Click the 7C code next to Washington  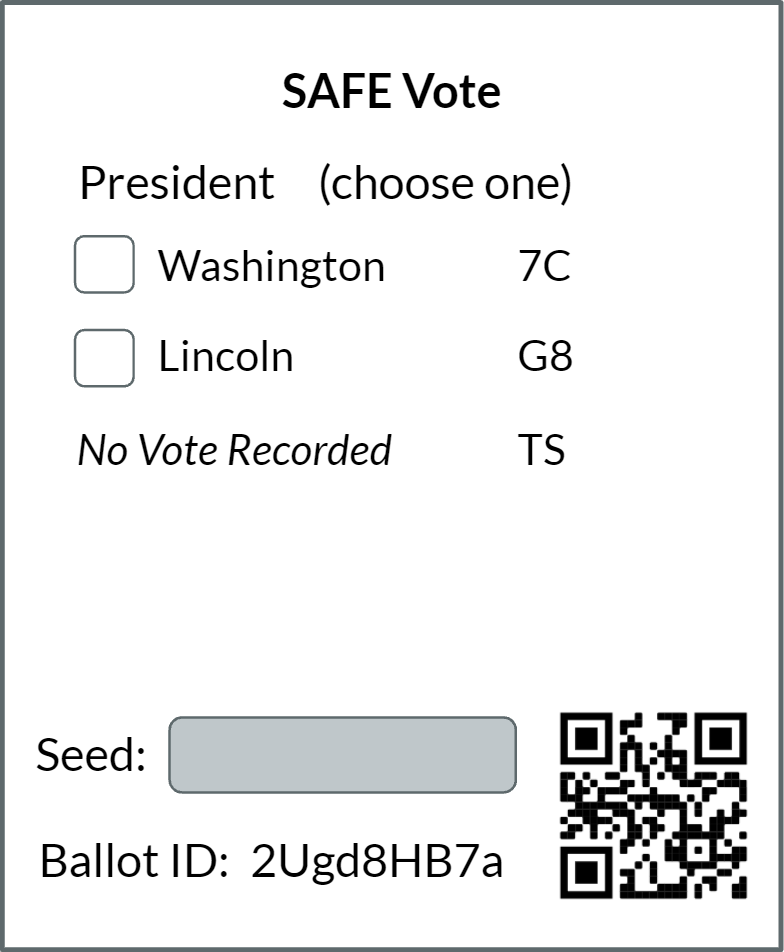[544, 266]
